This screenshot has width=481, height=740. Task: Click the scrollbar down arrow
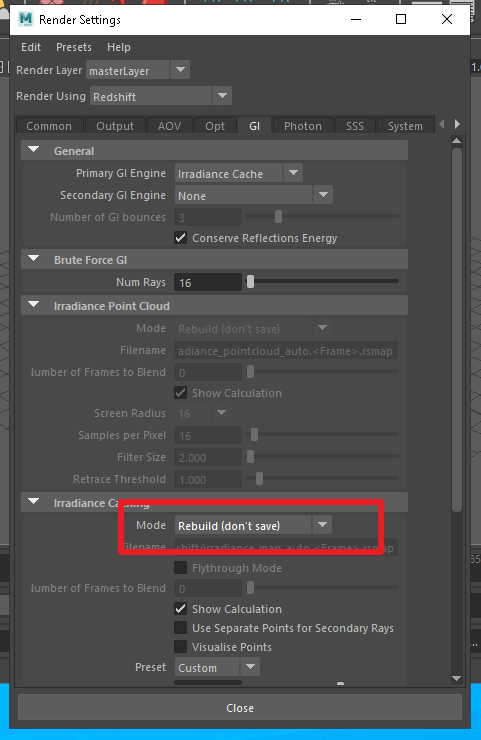456,679
